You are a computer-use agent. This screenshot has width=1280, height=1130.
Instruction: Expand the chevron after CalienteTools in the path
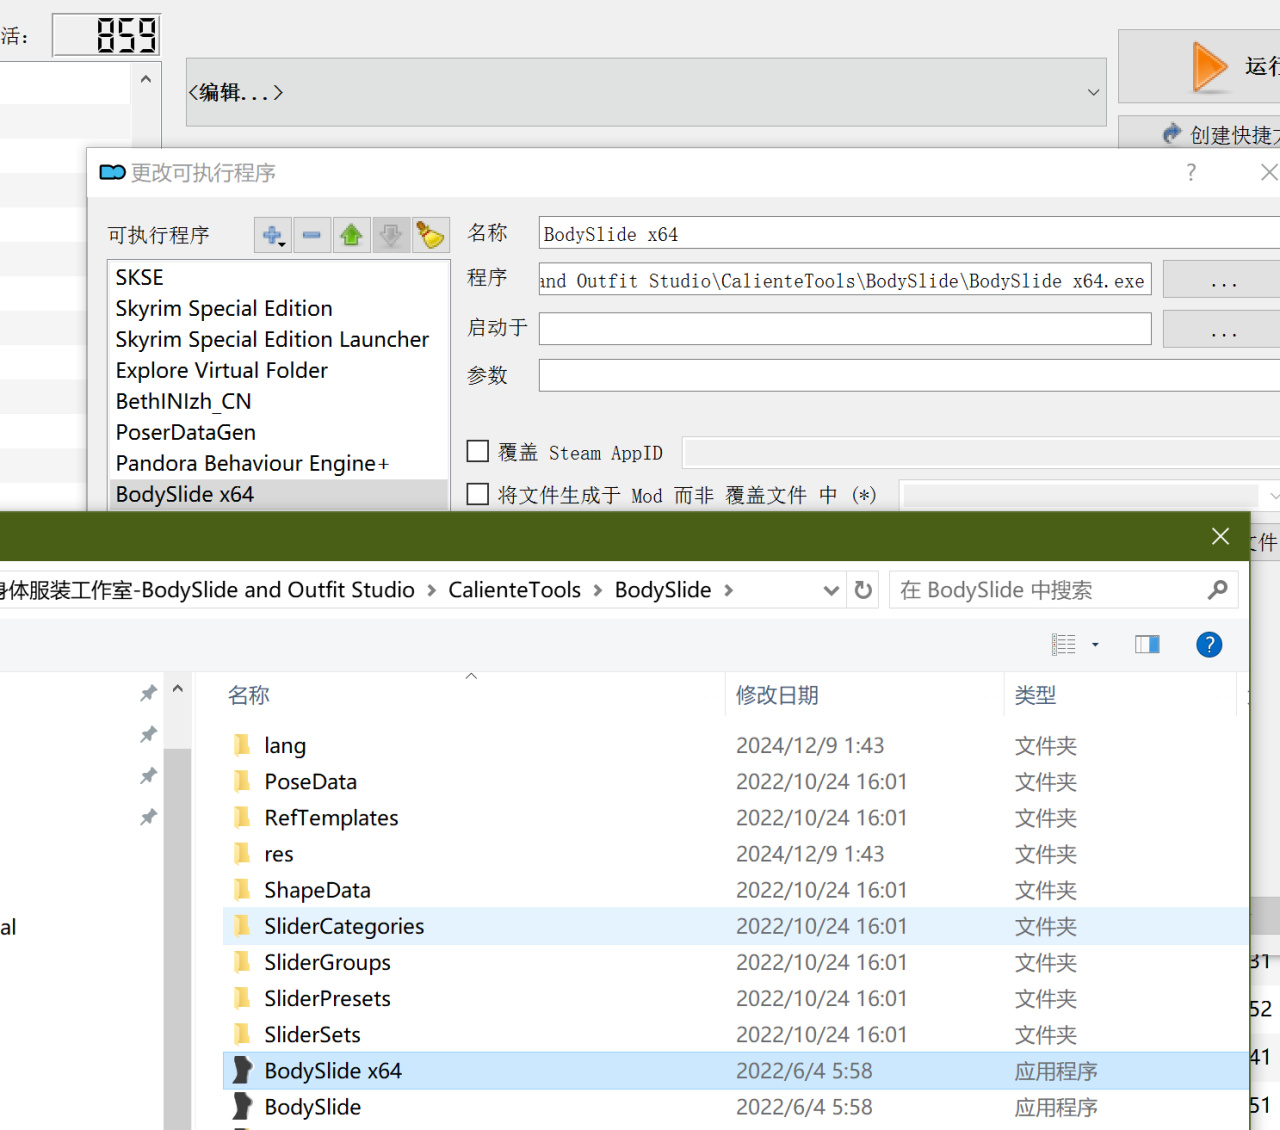pyautogui.click(x=598, y=591)
